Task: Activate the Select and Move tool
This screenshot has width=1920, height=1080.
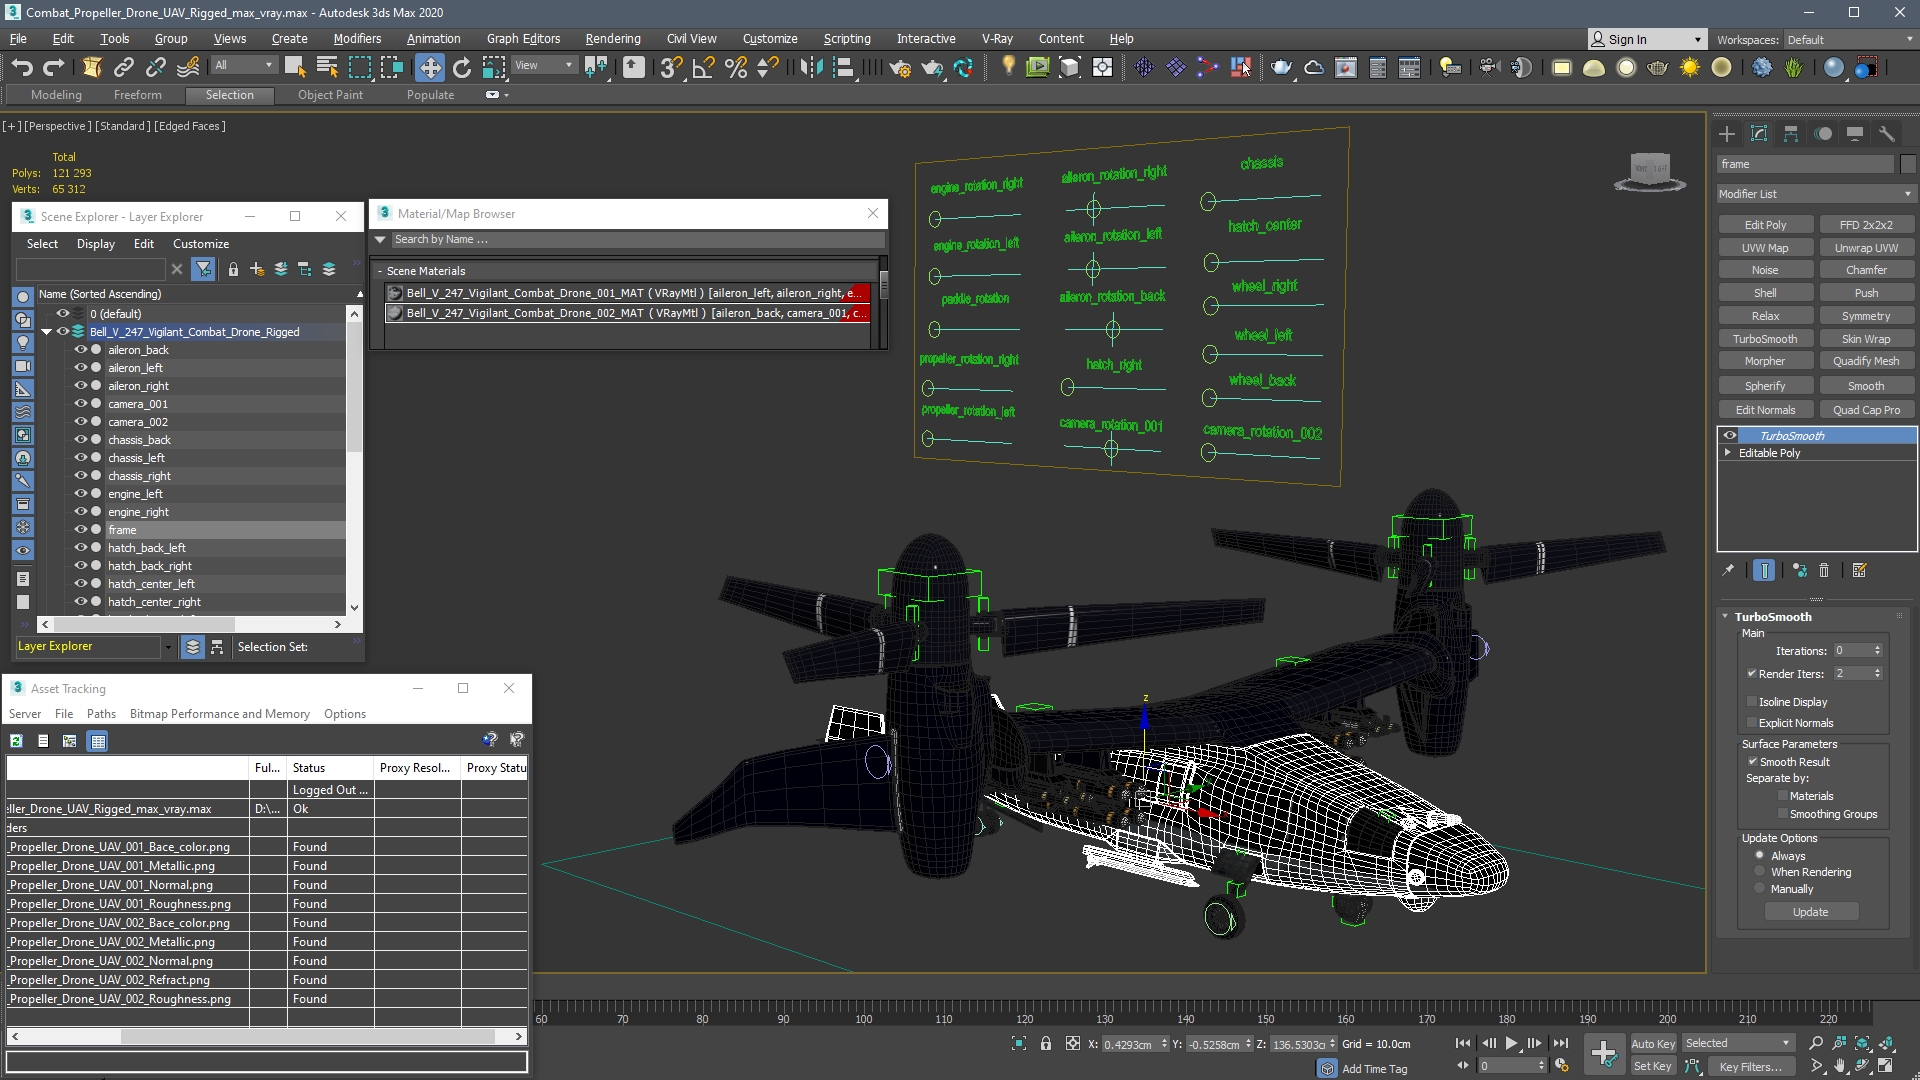Action: point(429,68)
